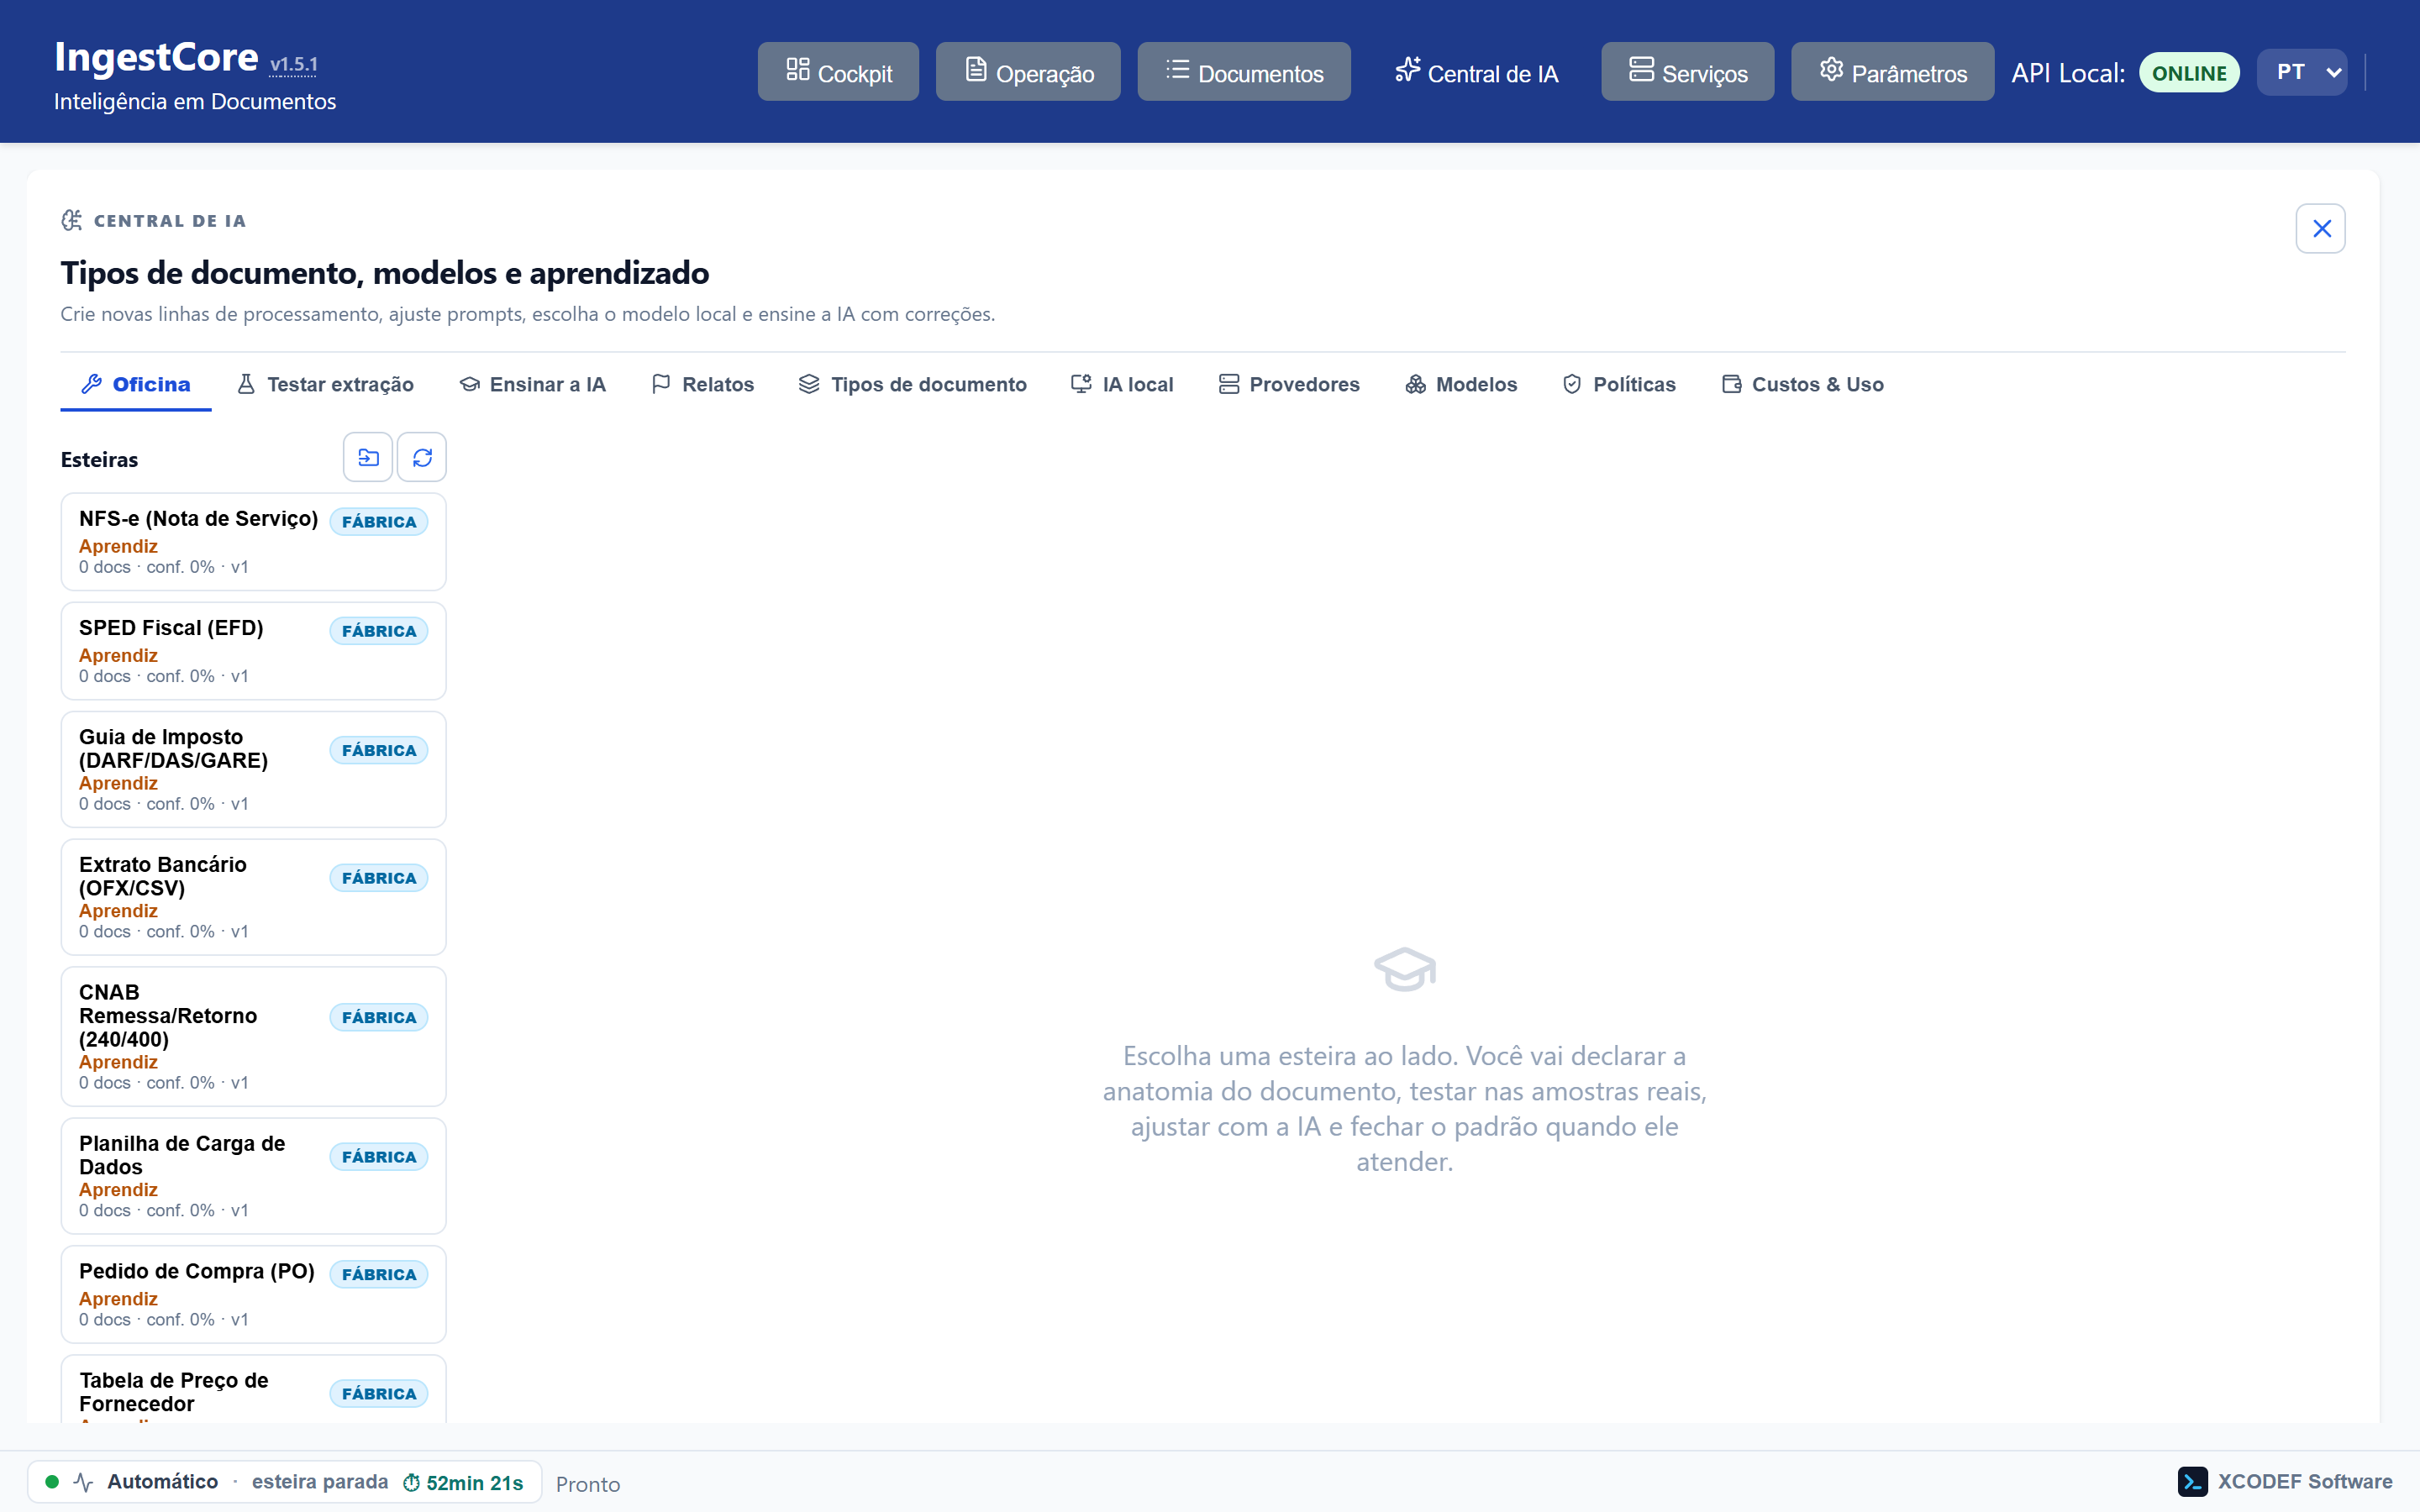
Task: Click the wallet icon beside Custos & Uso
Action: pos(1732,384)
